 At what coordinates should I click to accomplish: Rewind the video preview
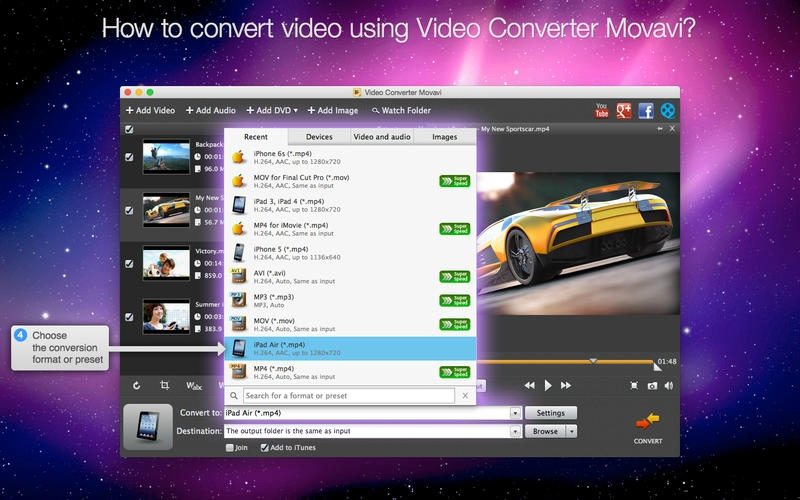tap(530, 386)
